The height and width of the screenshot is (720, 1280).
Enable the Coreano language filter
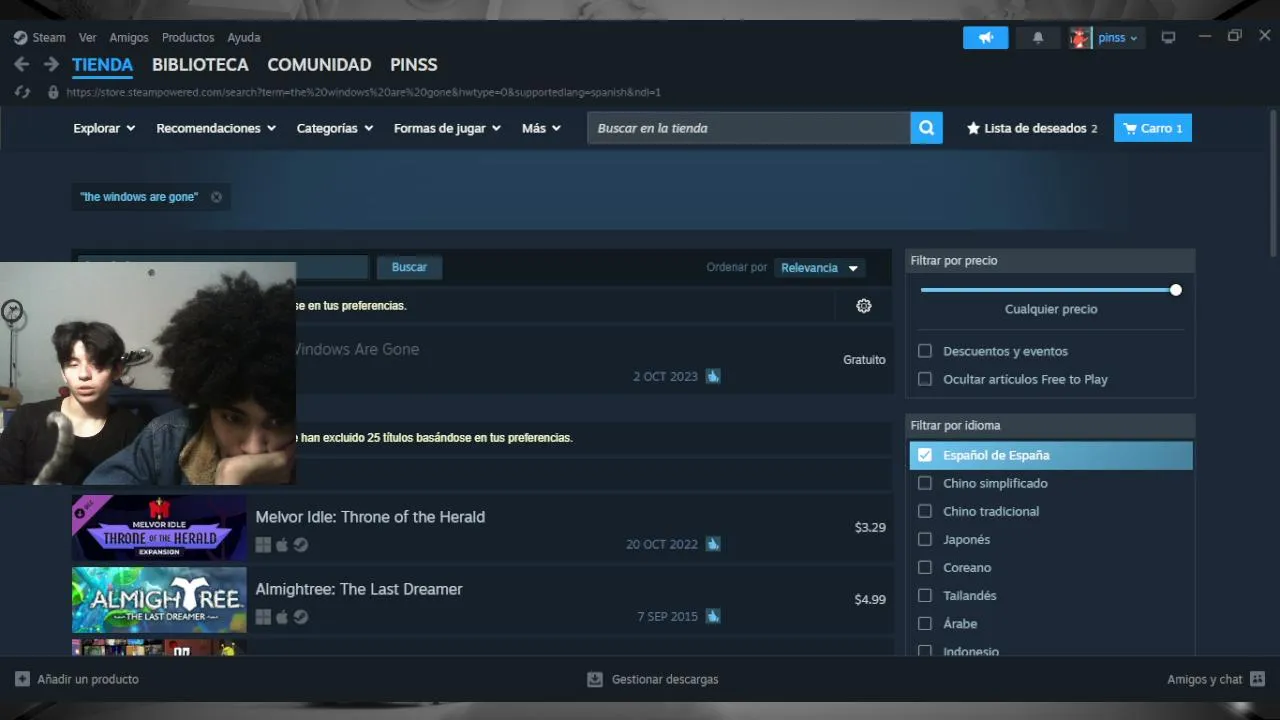point(925,567)
